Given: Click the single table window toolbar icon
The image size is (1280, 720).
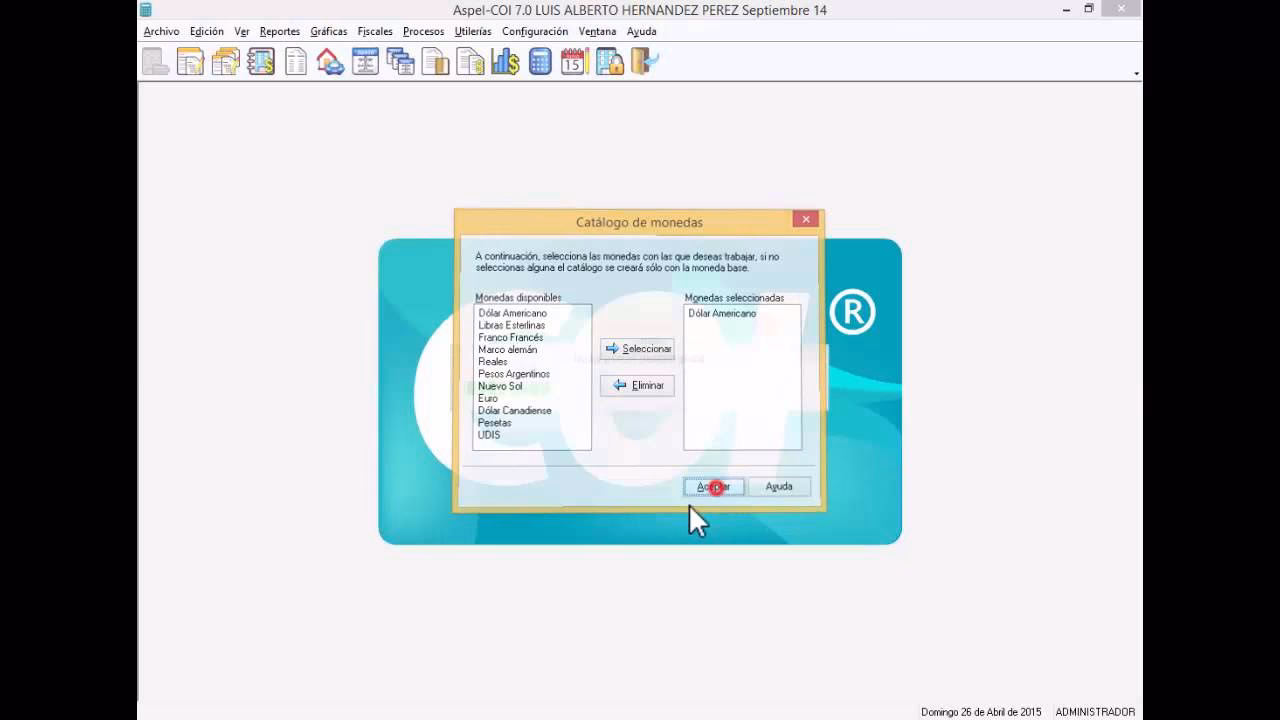Looking at the screenshot, I should click(365, 62).
